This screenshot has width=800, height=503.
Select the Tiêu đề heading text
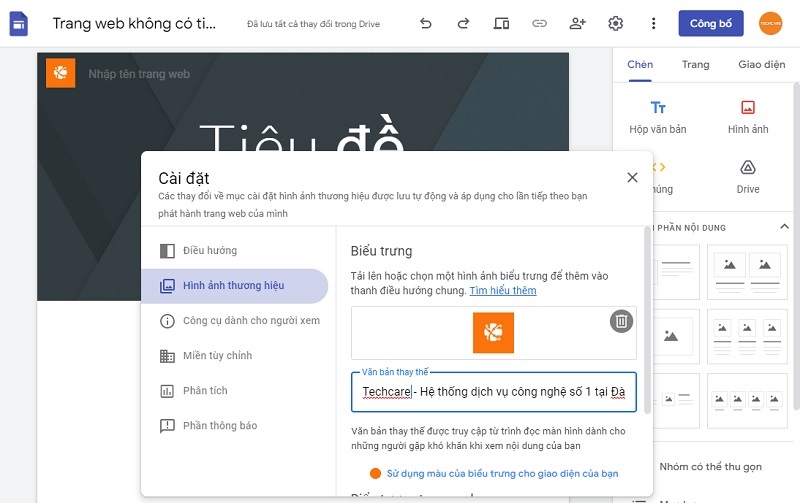click(x=301, y=134)
